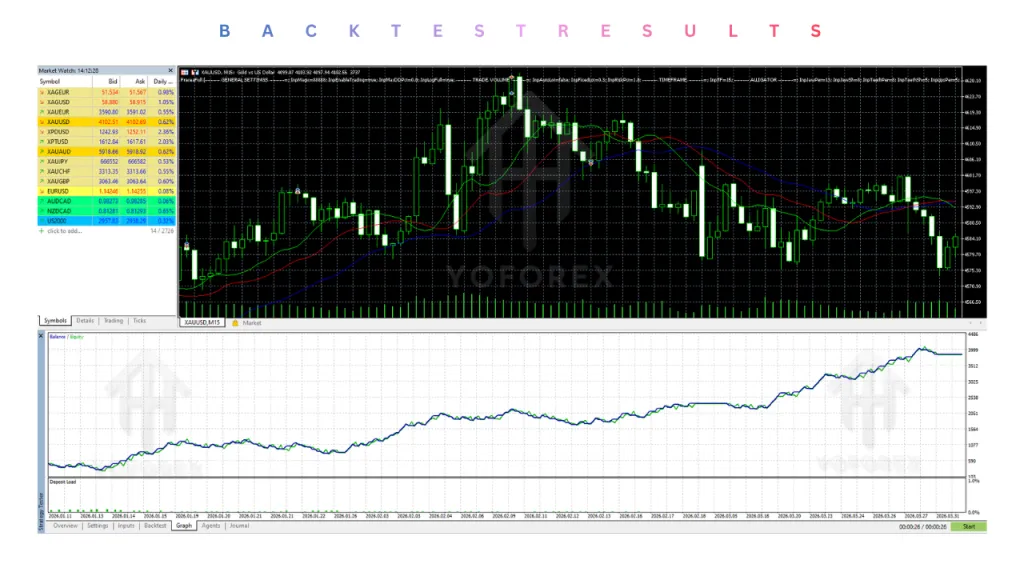Select the XAGUSD symbol row
This screenshot has height=576, width=1024.
(x=106, y=103)
